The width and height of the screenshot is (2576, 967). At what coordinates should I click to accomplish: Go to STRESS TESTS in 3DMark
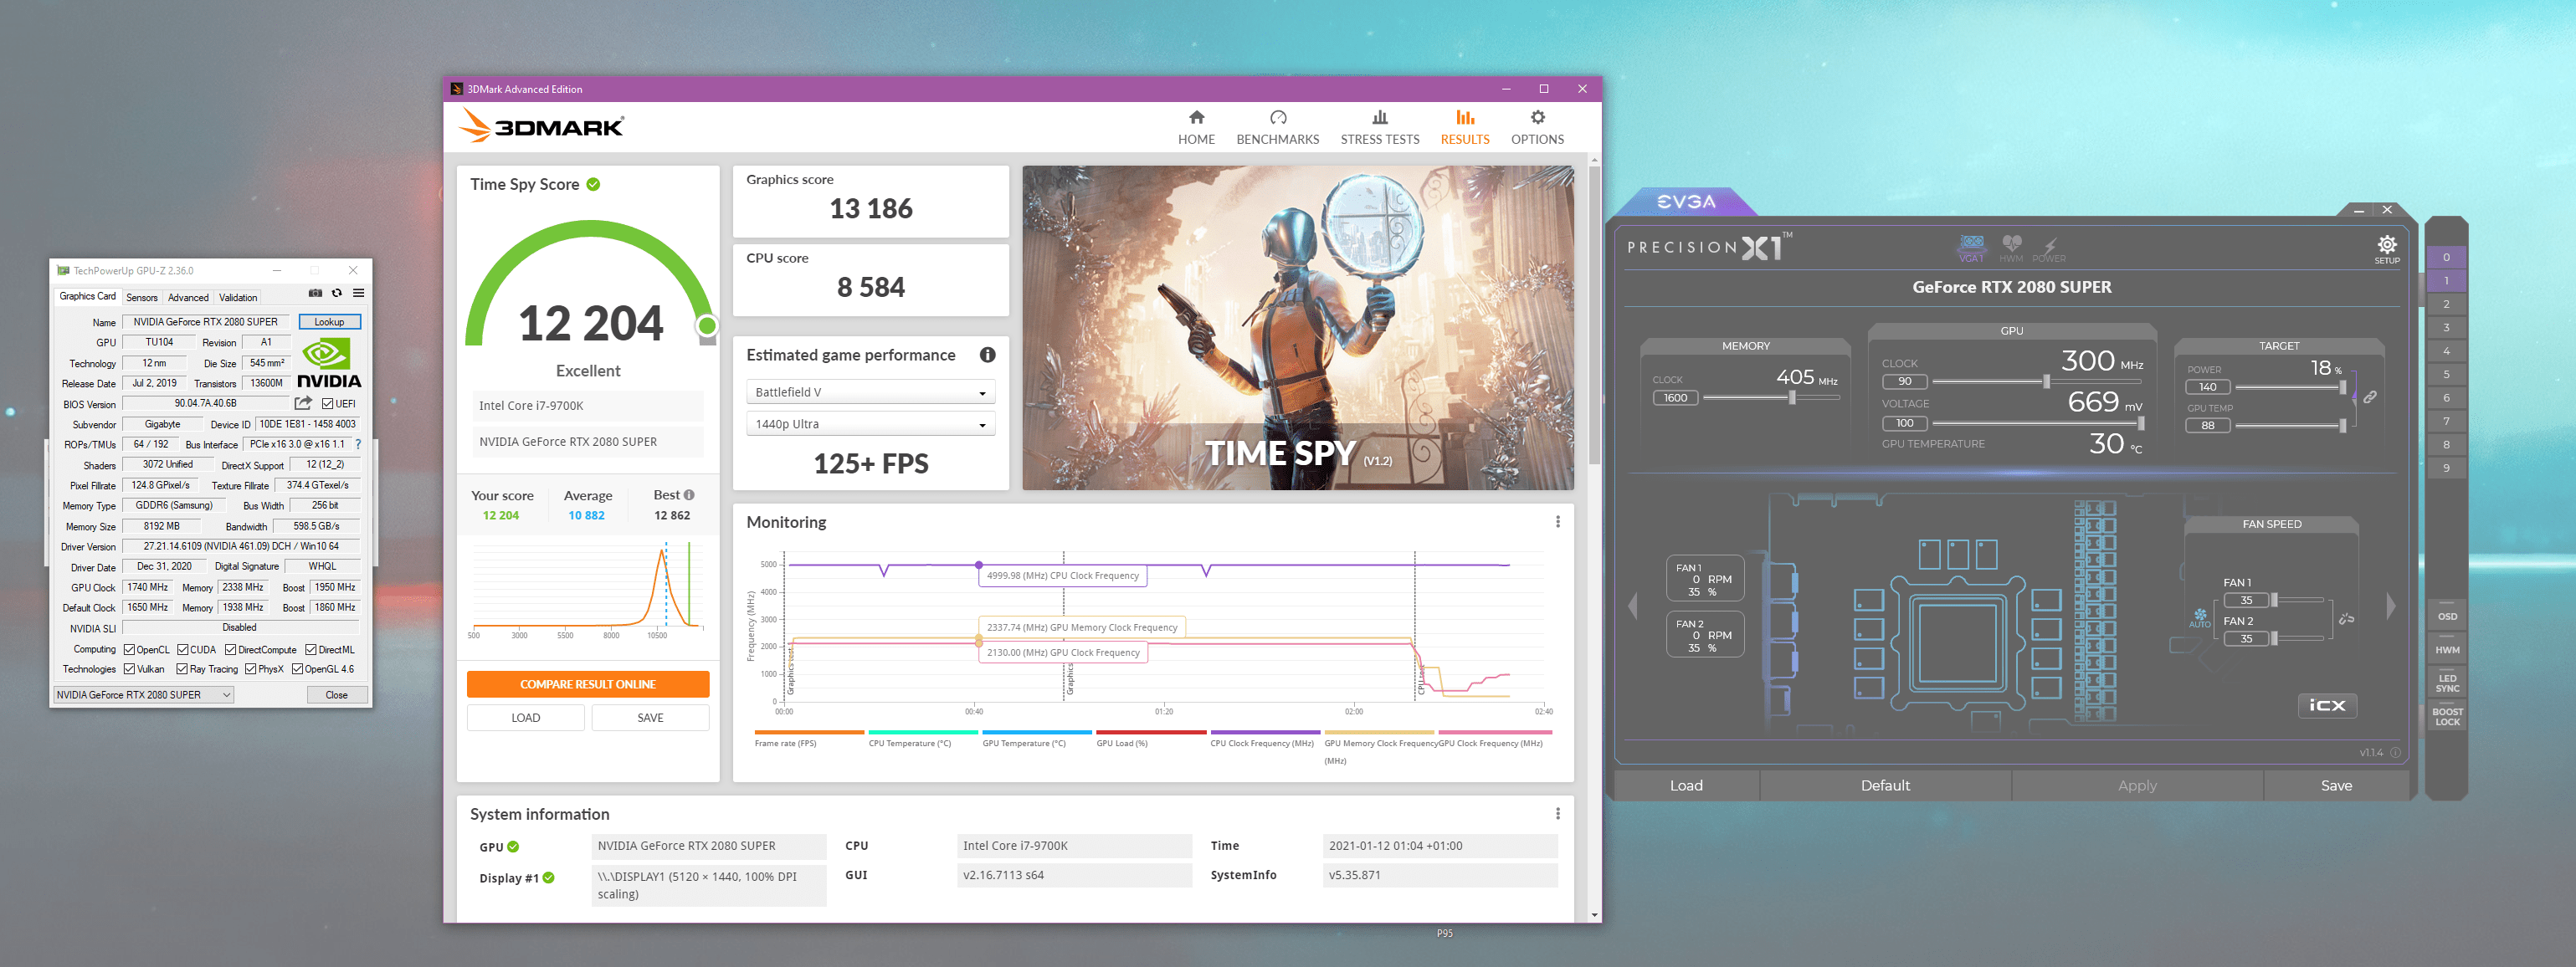1379,127
